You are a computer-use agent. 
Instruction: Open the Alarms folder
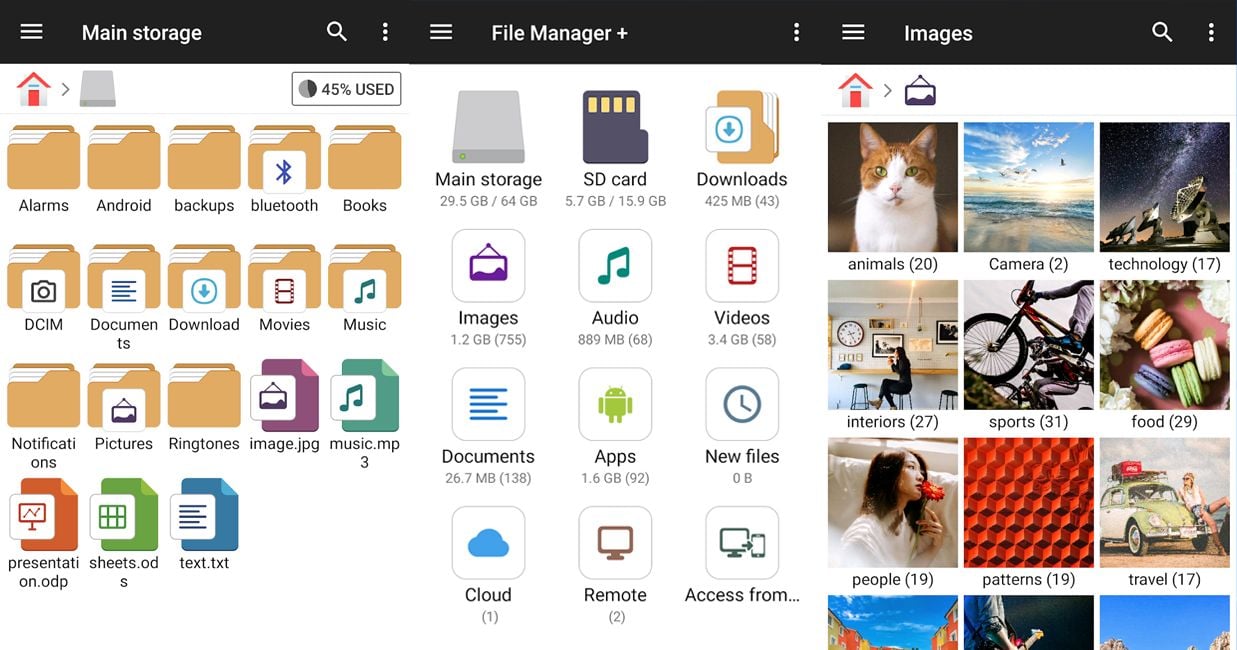44,169
